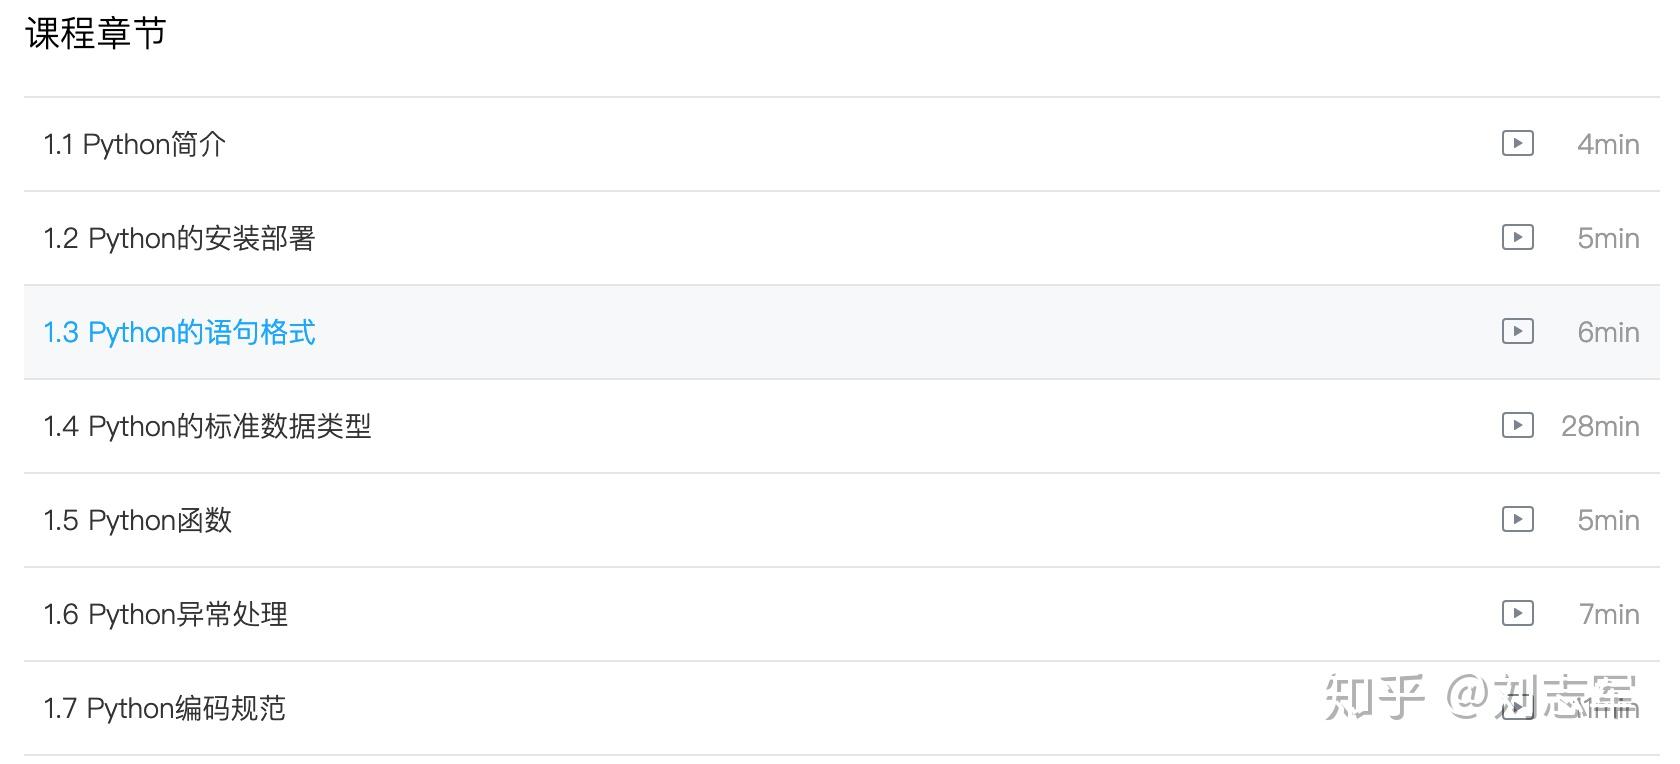Screen dimensions: 1680x764
Task: Go to 1.4 Python的标准数据类型 lesson
Action: [x=207, y=427]
